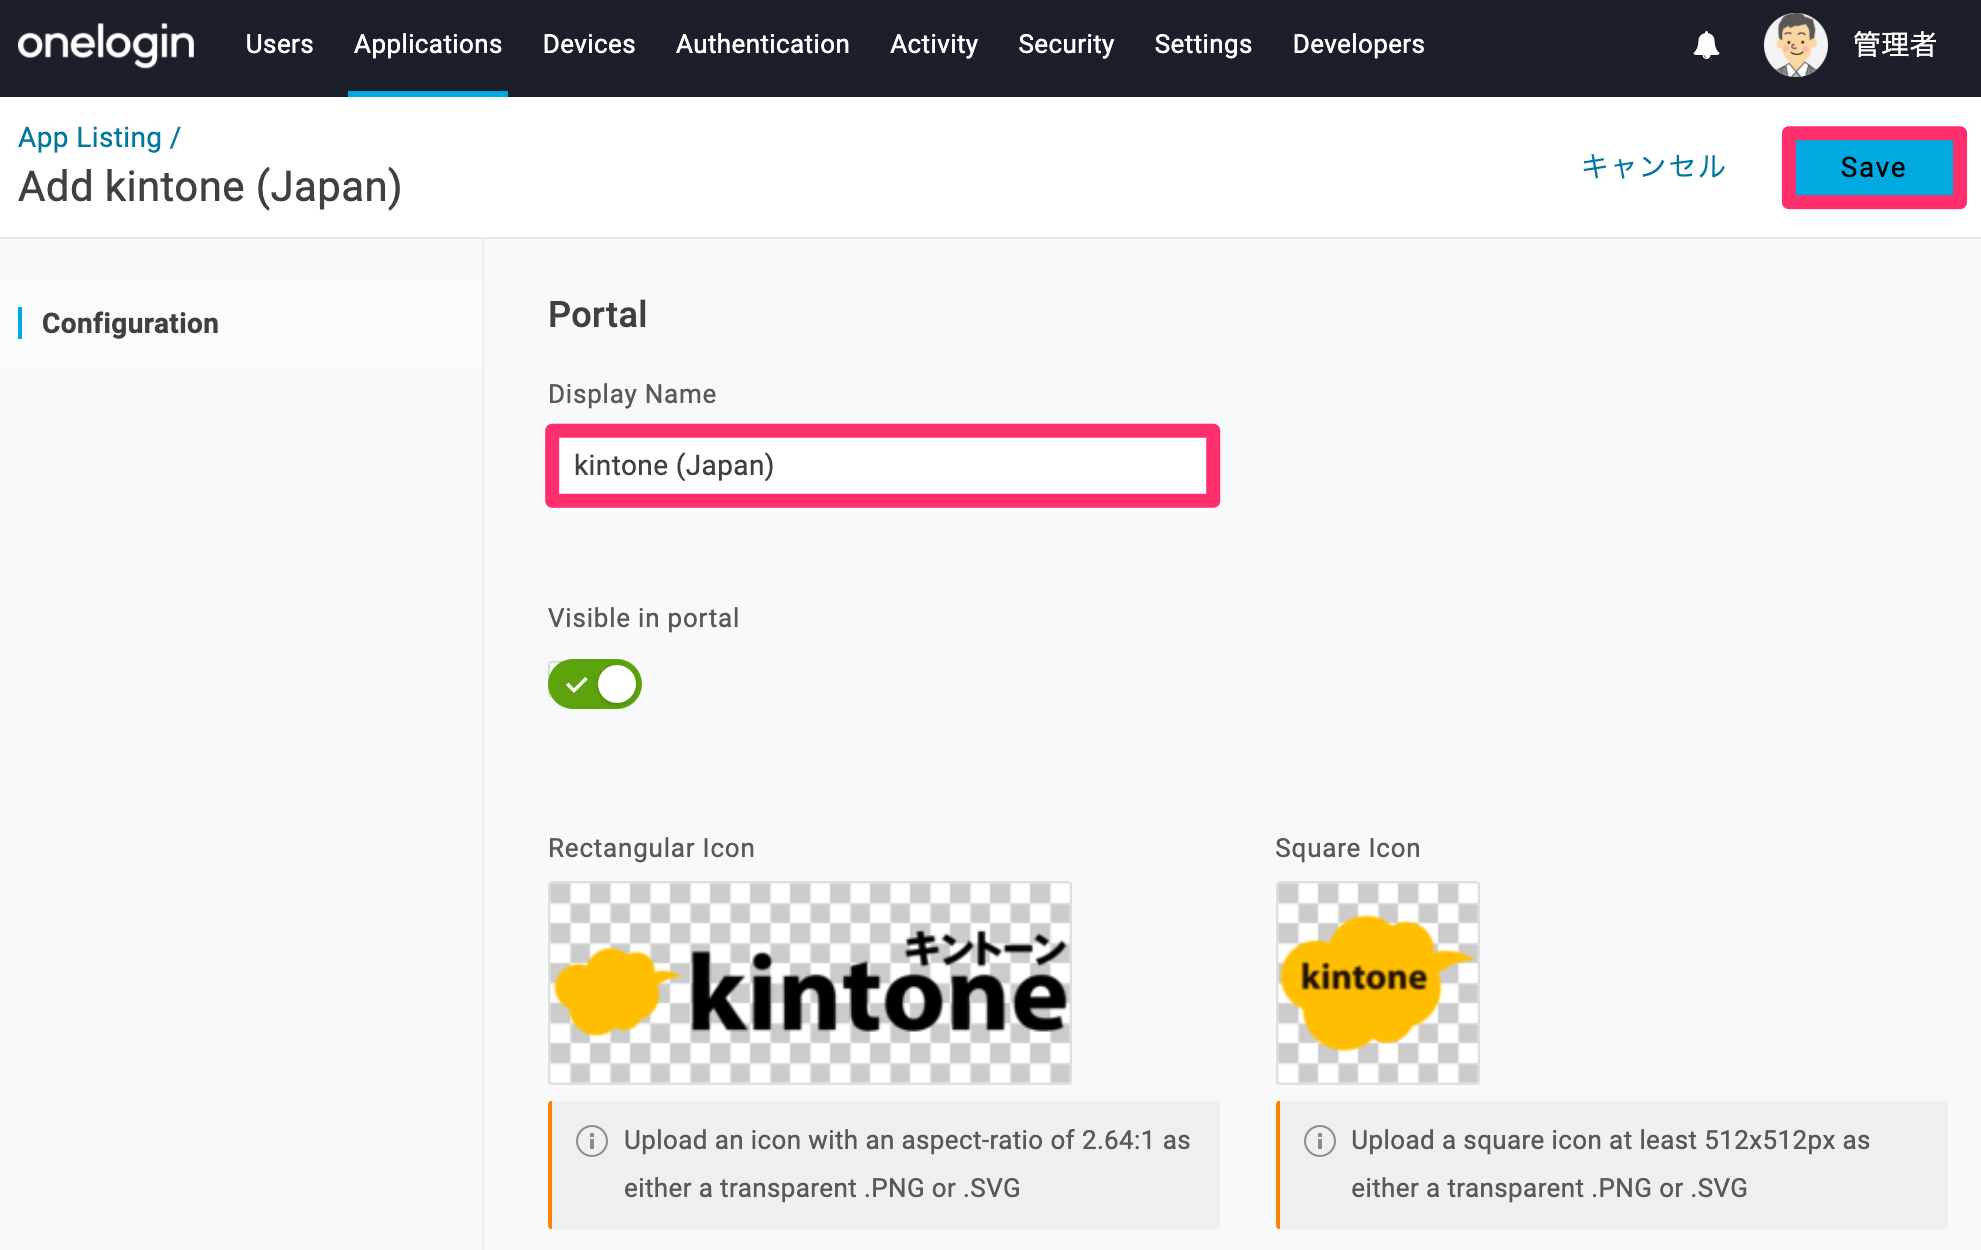Open the Settings menu
Image resolution: width=1981 pixels, height=1250 pixels.
(x=1203, y=44)
